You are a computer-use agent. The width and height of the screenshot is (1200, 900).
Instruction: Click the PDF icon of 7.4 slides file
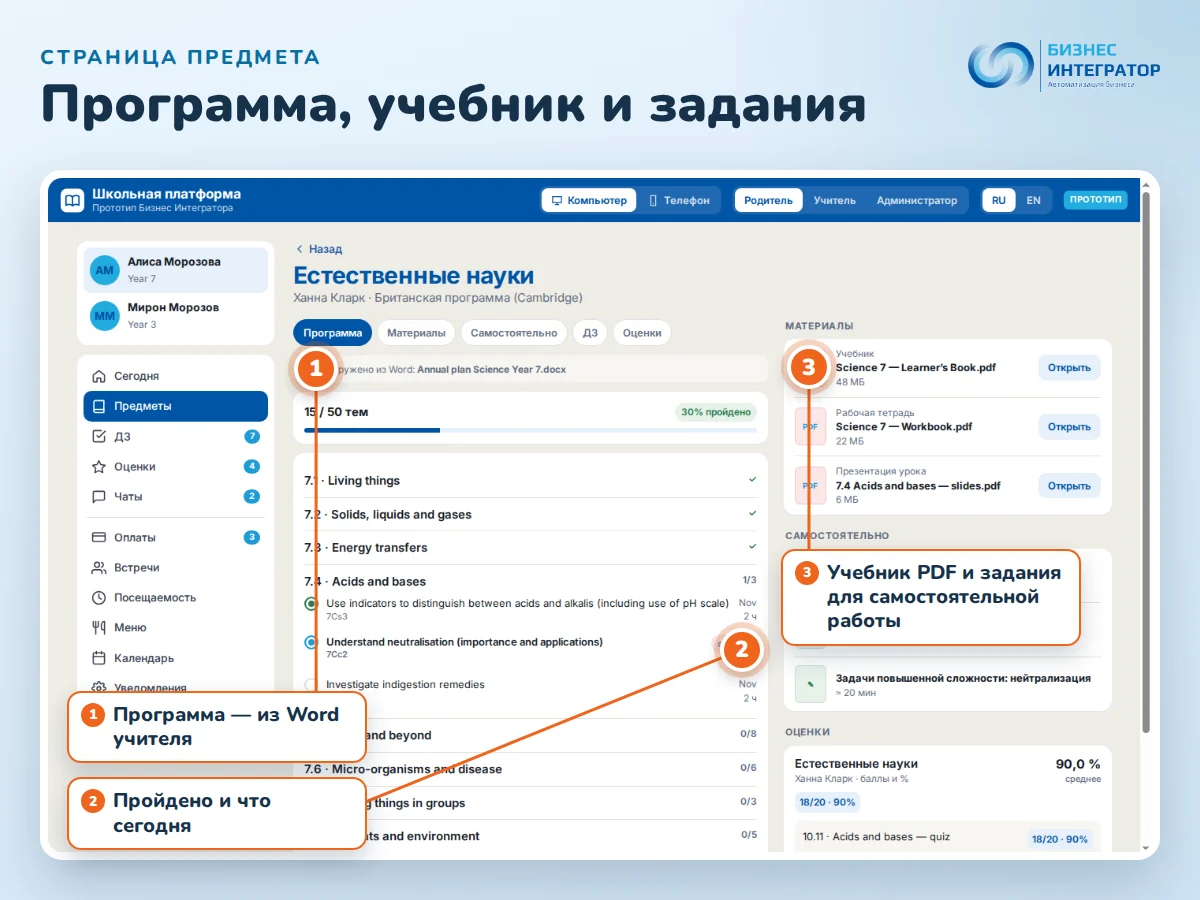click(x=810, y=485)
